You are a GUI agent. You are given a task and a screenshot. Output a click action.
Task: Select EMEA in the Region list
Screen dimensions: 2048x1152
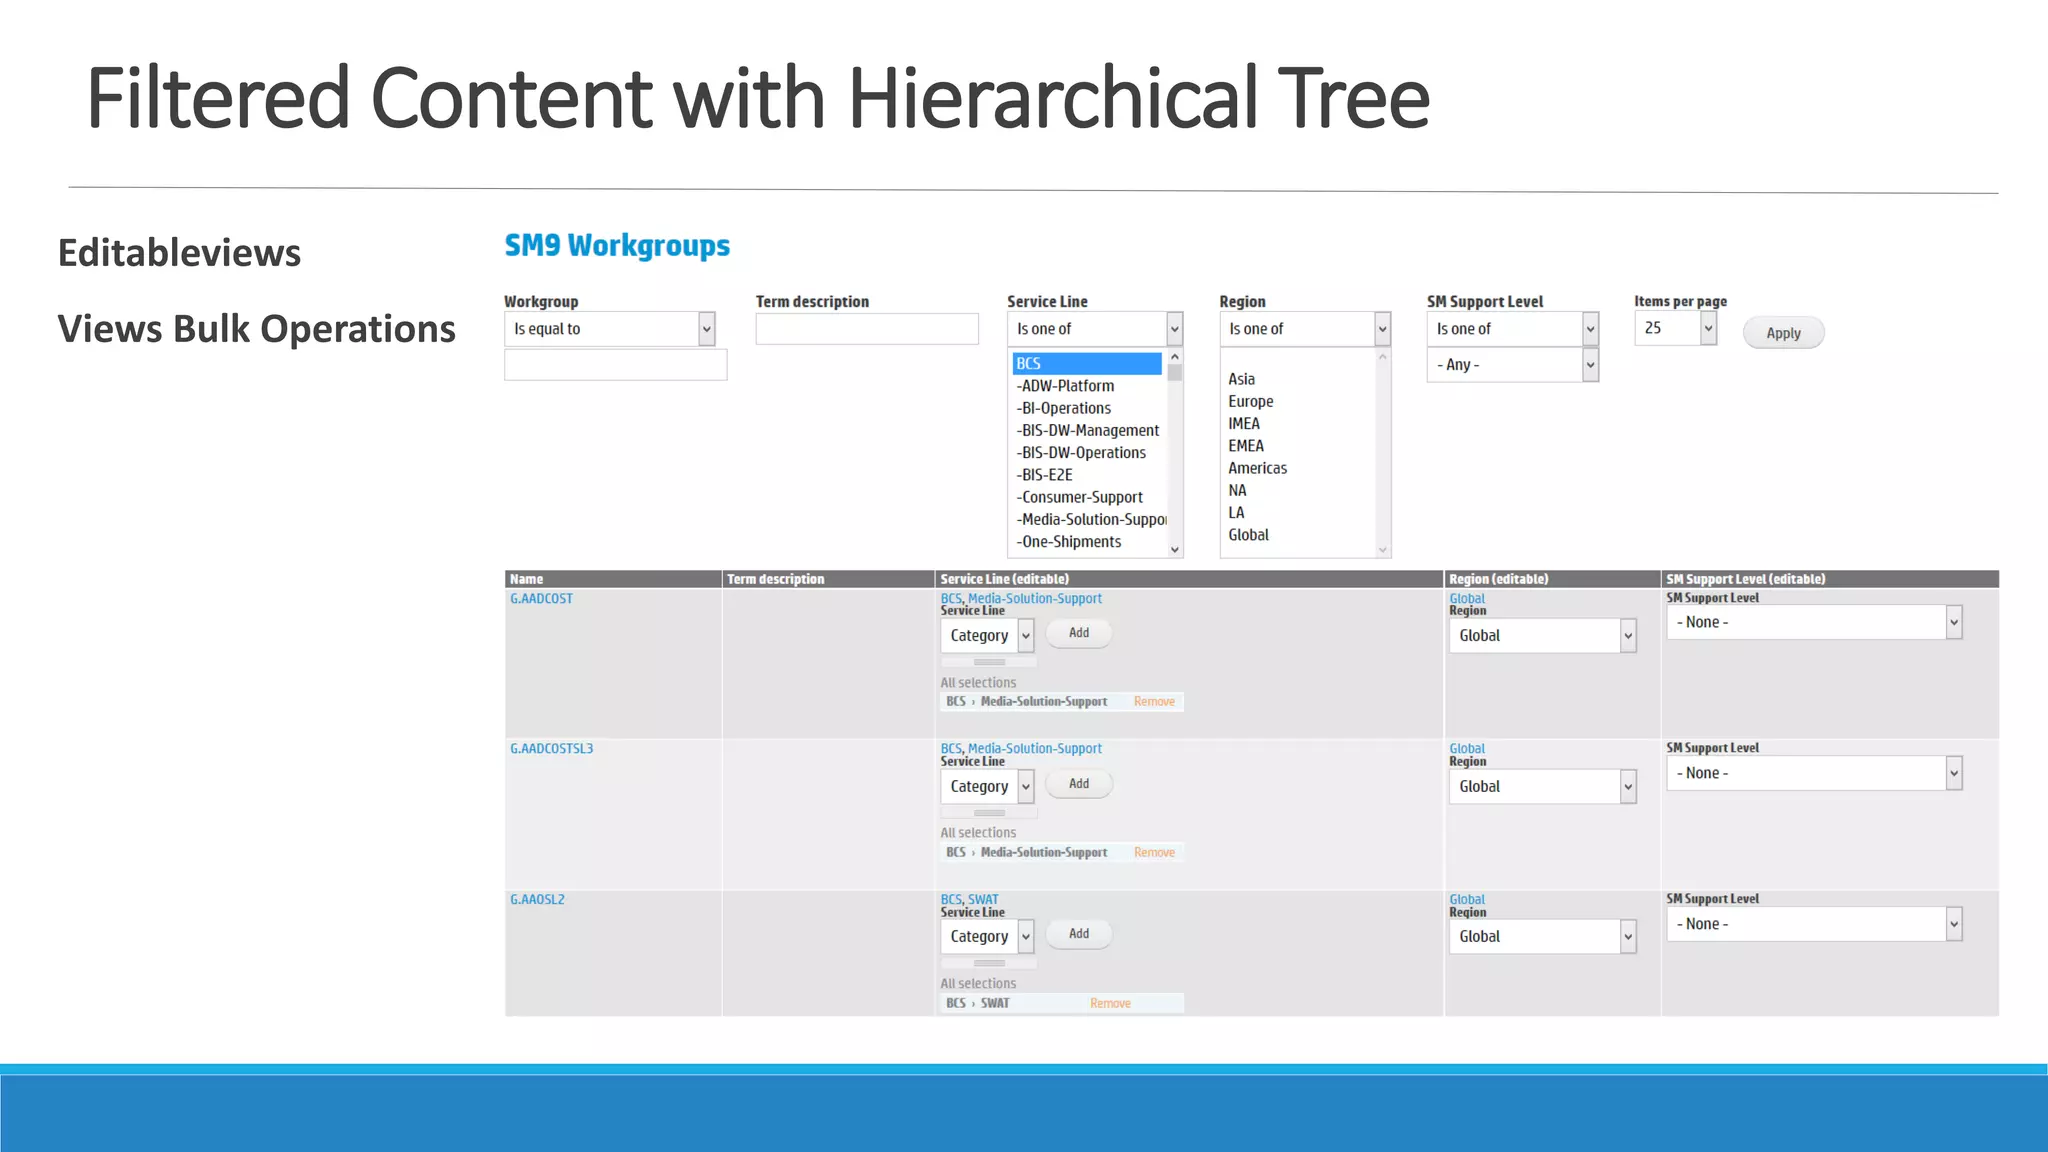pyautogui.click(x=1246, y=446)
